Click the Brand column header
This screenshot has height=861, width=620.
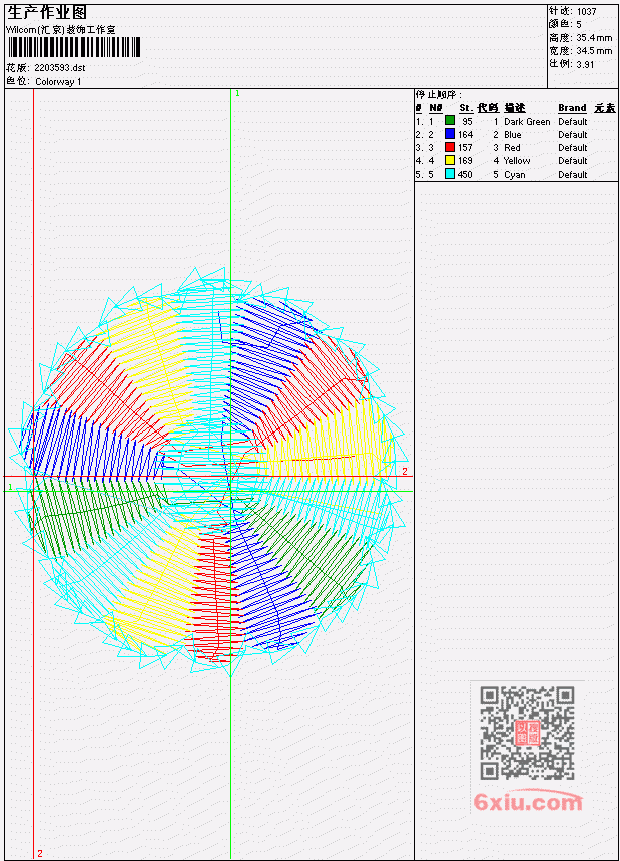tap(572, 108)
